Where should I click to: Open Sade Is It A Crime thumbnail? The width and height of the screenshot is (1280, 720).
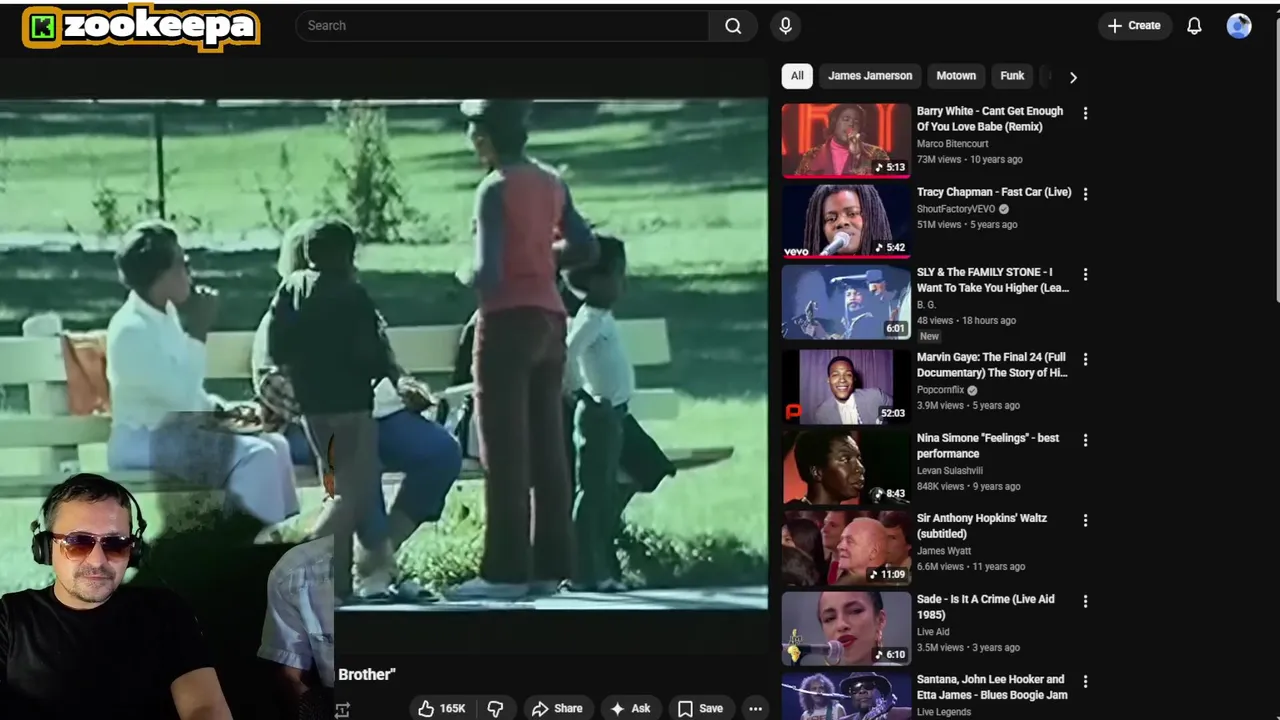tap(846, 628)
